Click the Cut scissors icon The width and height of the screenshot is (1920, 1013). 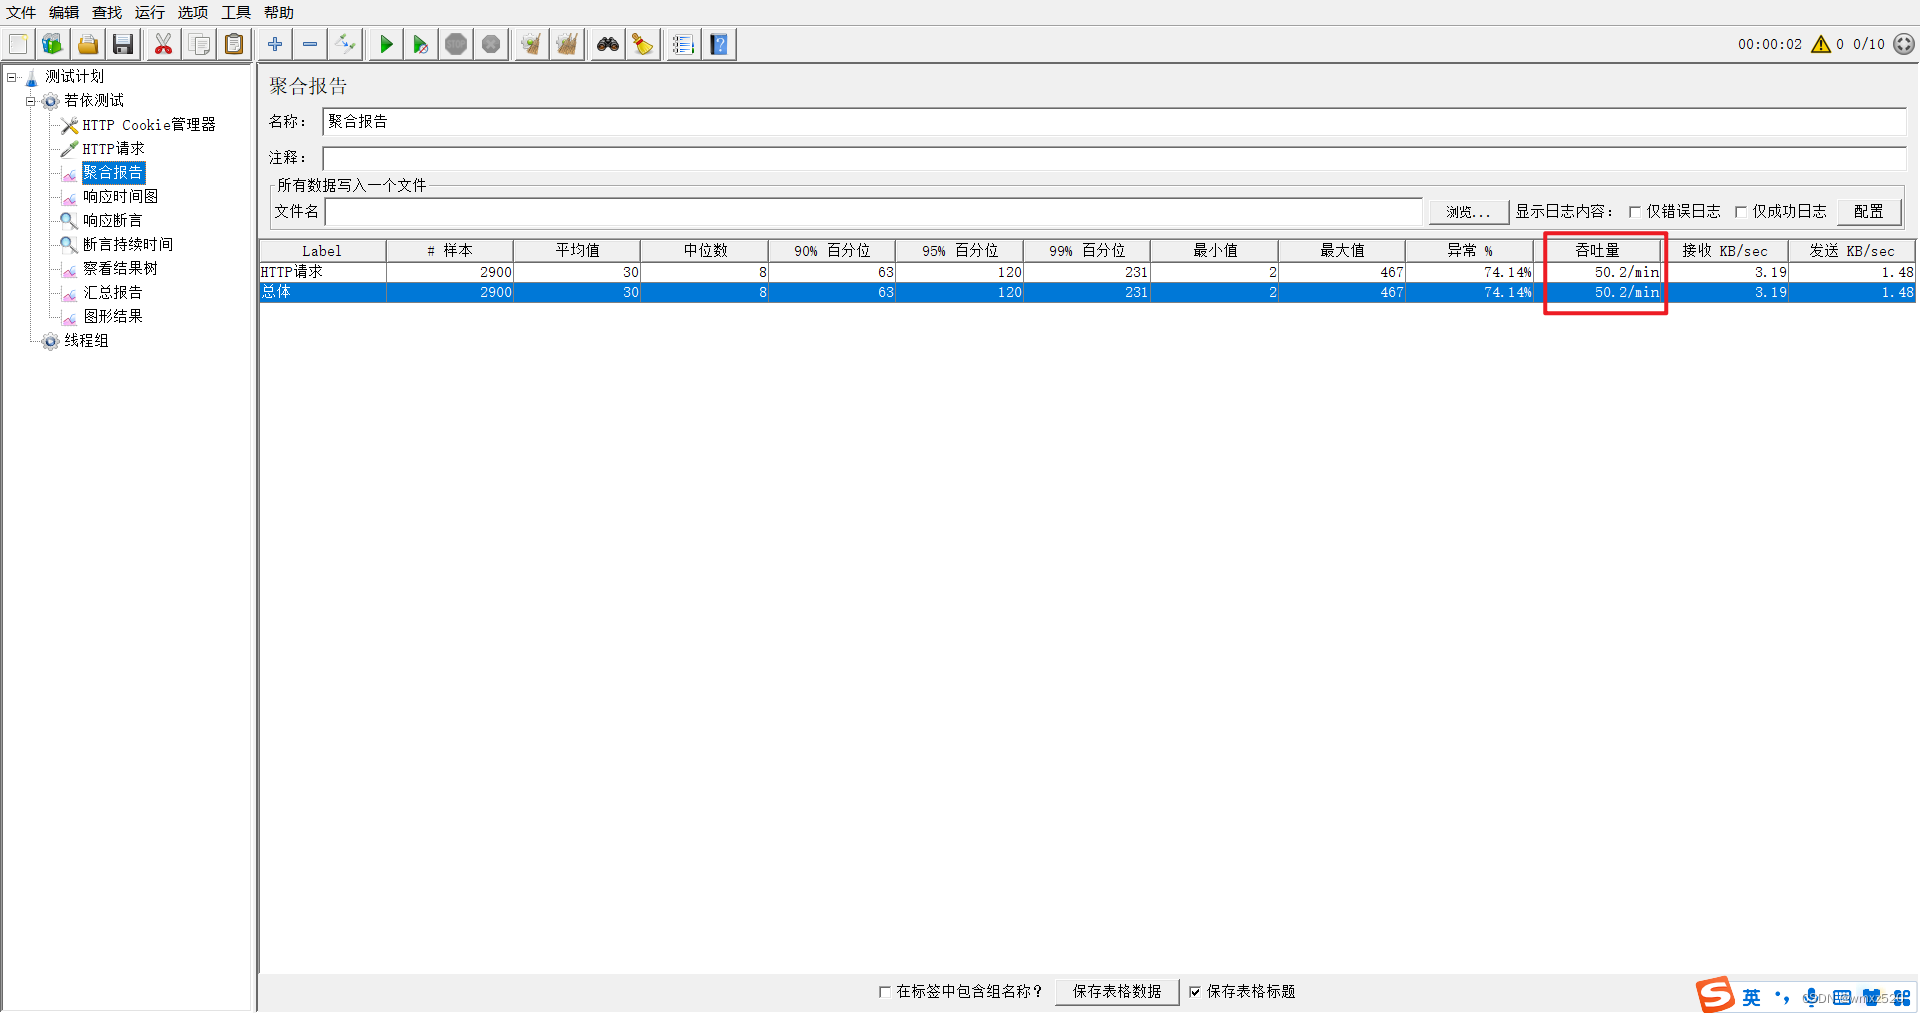(163, 44)
